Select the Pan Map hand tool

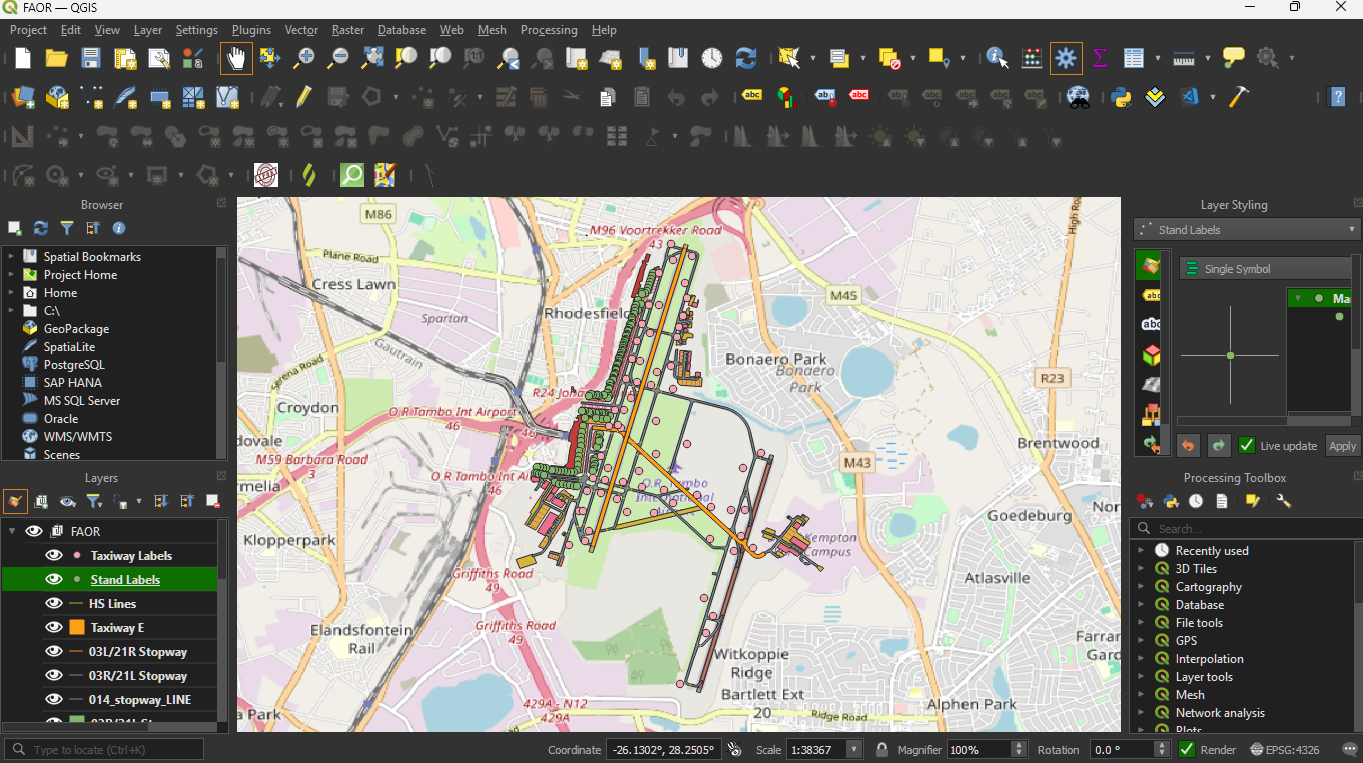click(236, 58)
